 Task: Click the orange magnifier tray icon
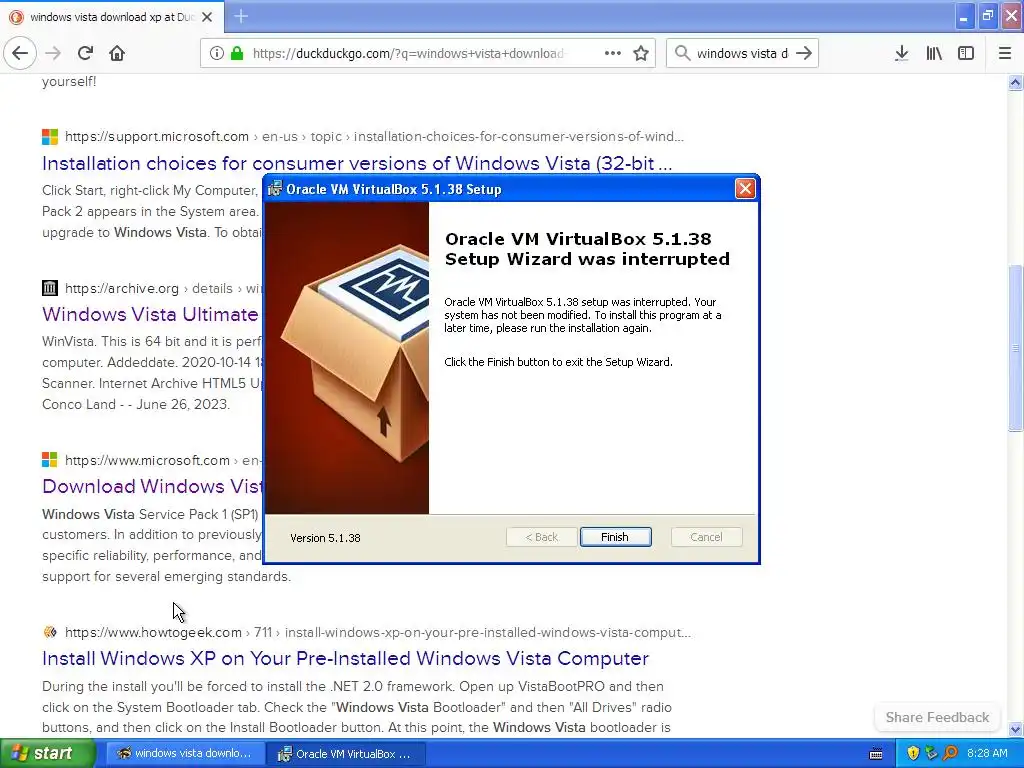click(x=950, y=753)
